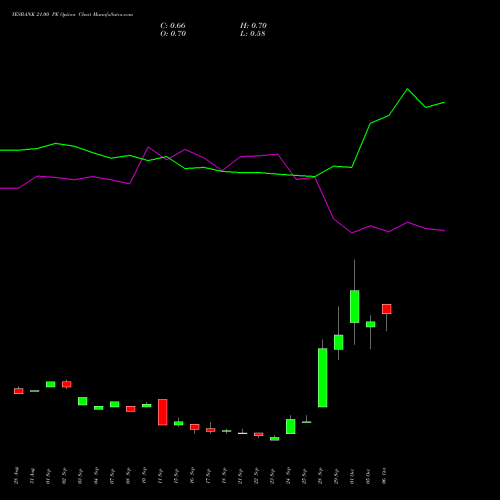Click the low value L: 0.58
Viewport: 500px width, 500px height.
point(253,34)
